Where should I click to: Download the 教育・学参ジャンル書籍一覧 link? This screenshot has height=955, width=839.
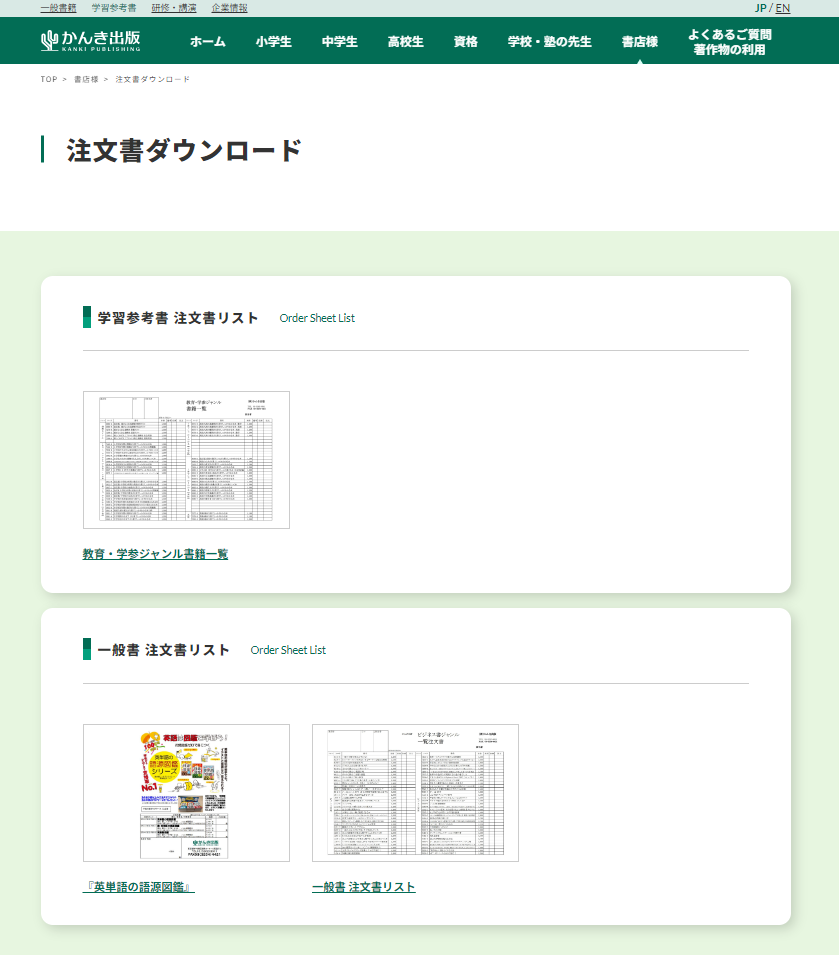[155, 554]
